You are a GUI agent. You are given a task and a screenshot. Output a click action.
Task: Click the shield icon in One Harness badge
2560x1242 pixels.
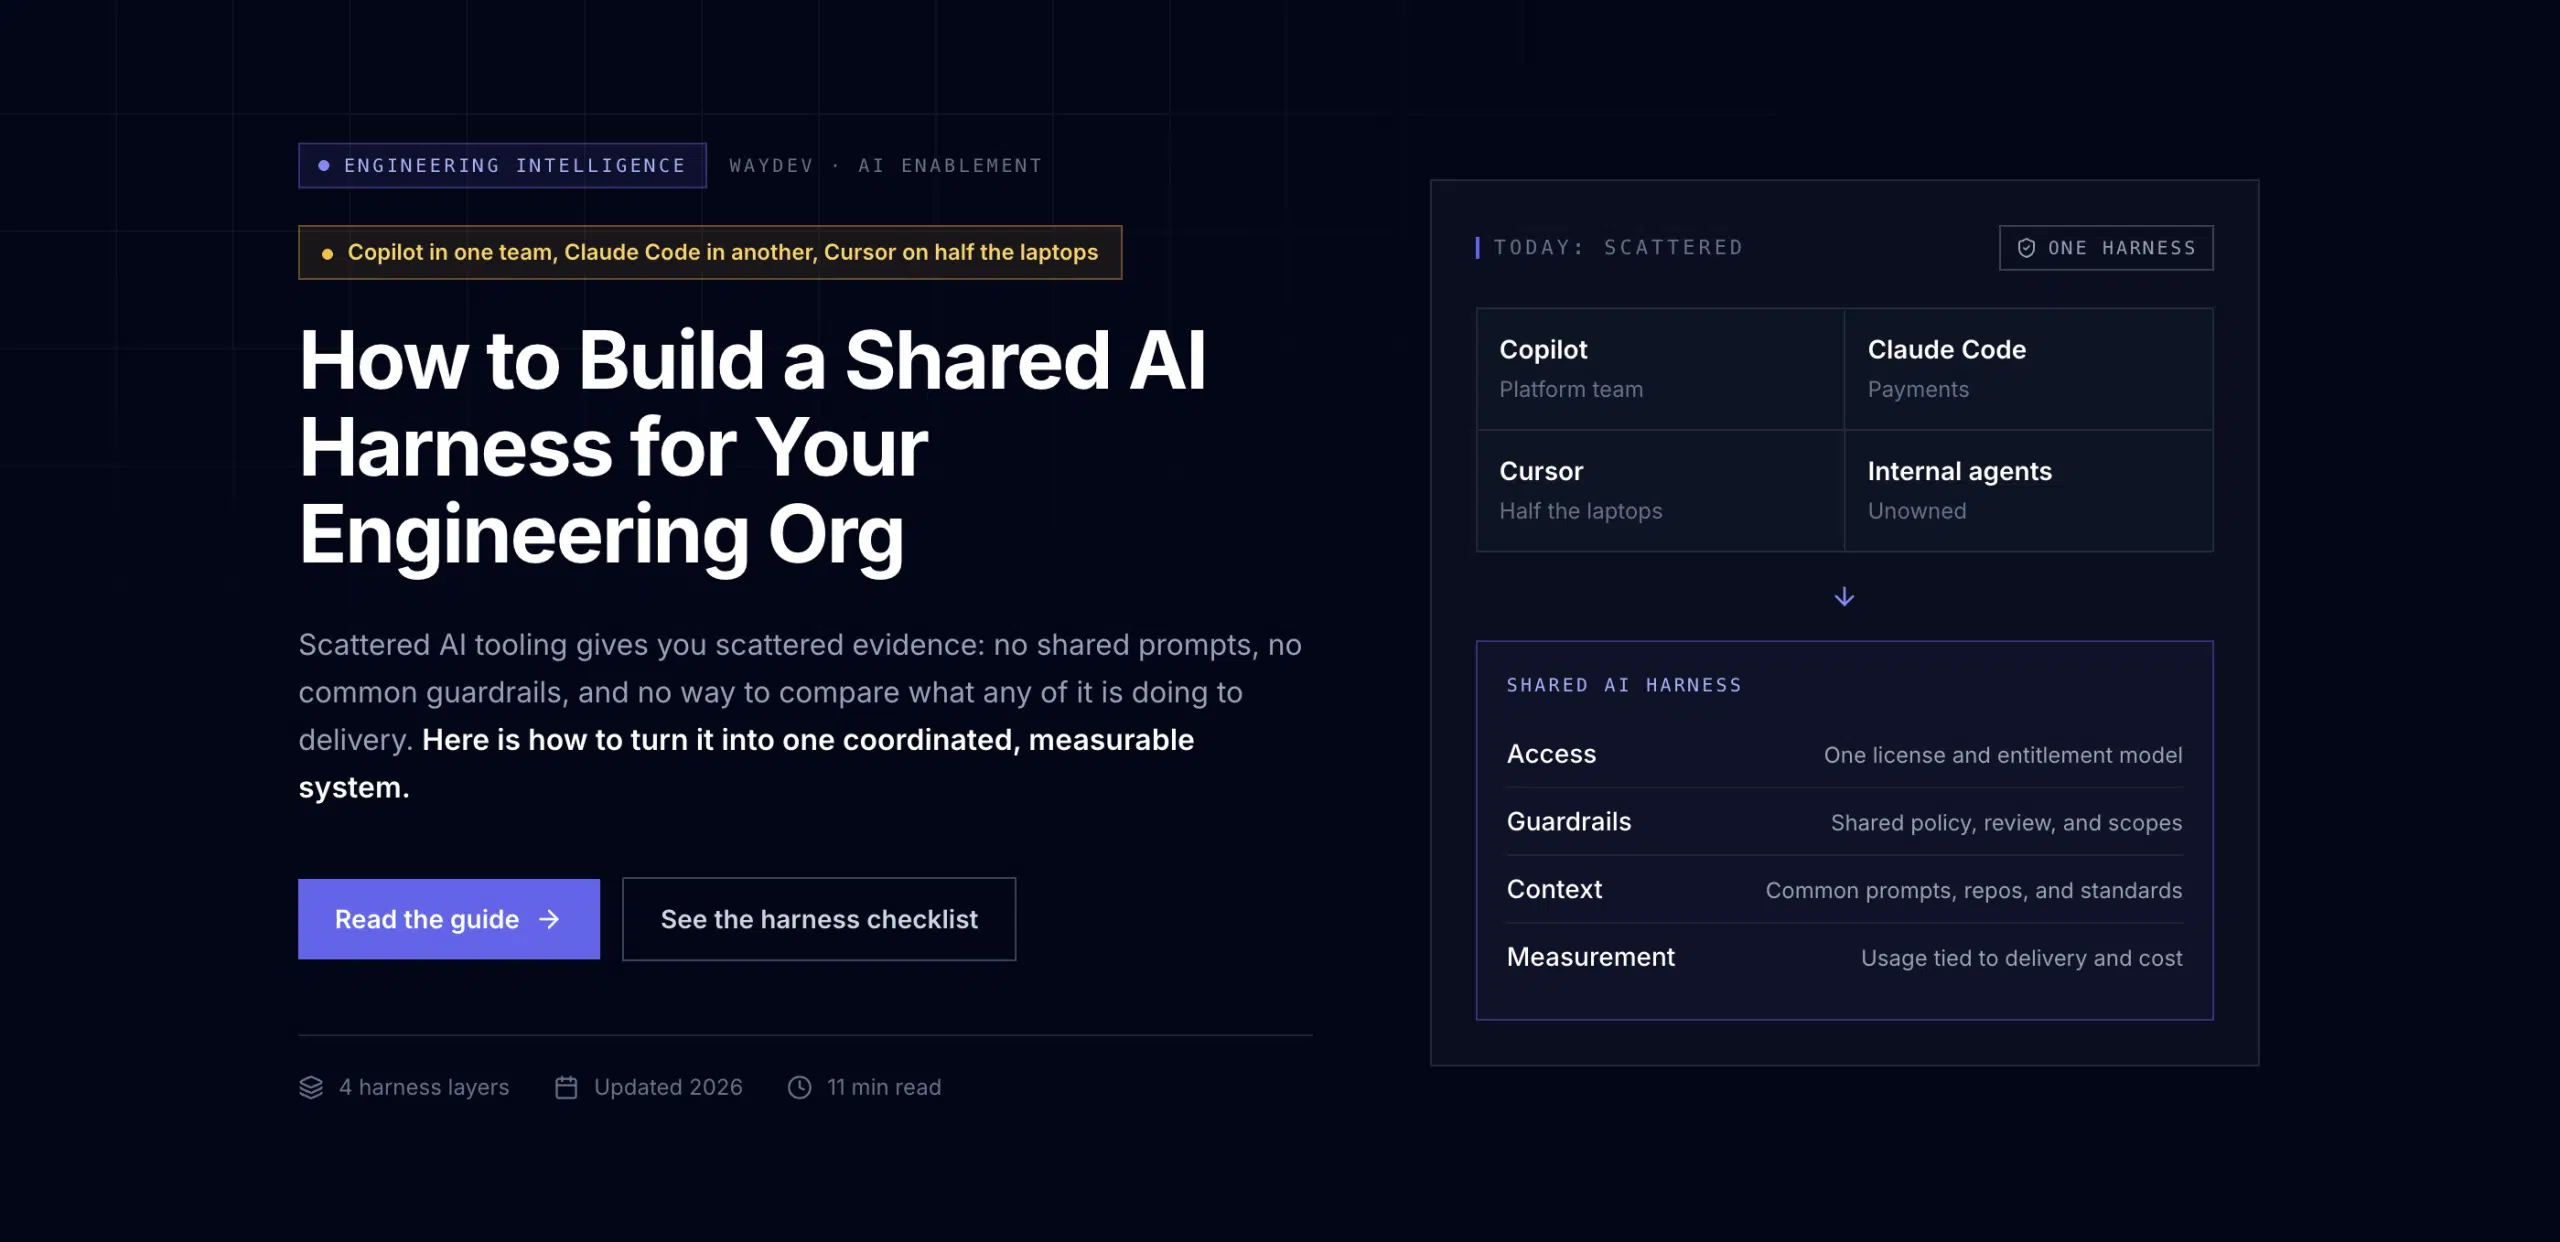pos(2026,248)
